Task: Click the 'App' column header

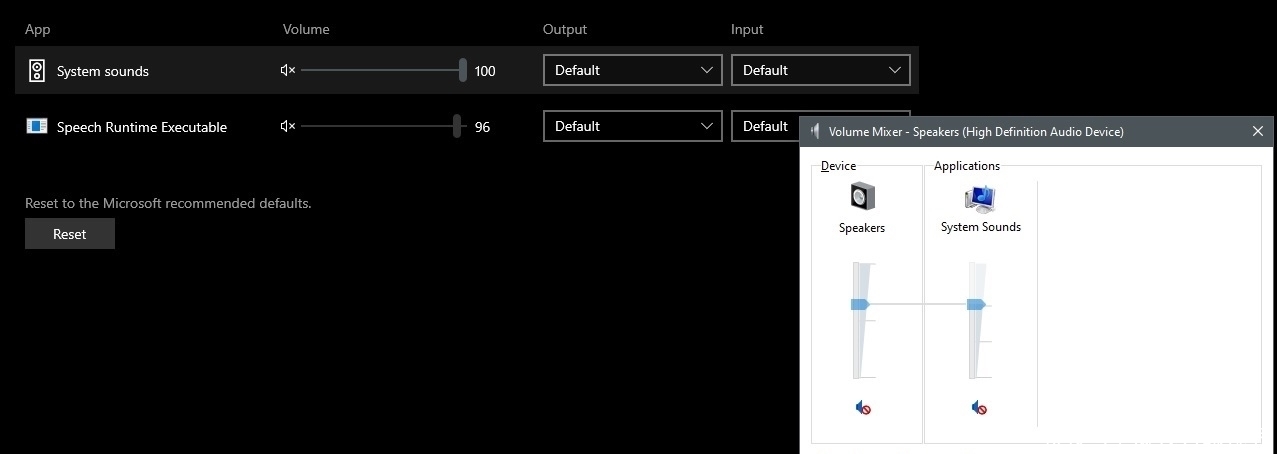Action: pos(37,30)
